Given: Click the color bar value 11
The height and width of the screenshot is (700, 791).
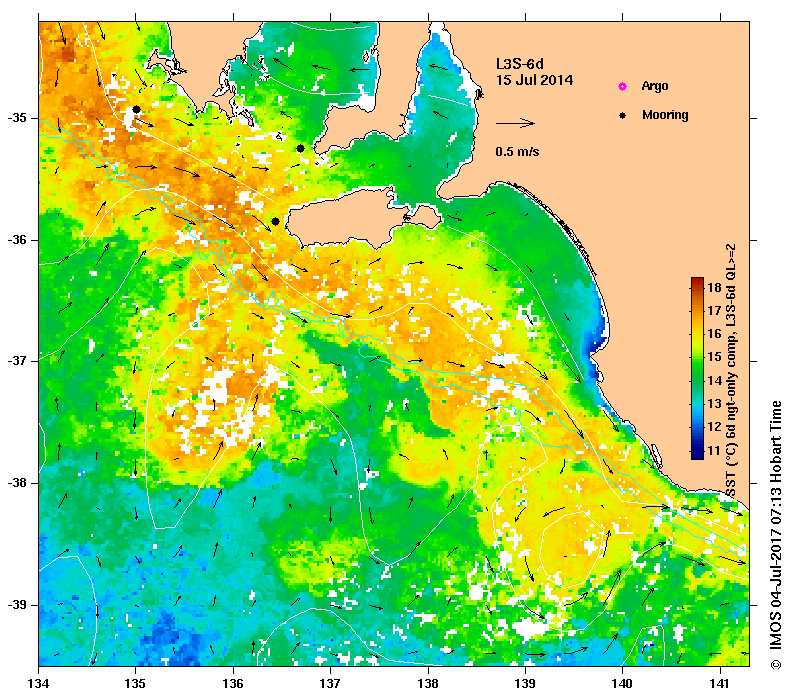Looking at the screenshot, I should point(714,450).
